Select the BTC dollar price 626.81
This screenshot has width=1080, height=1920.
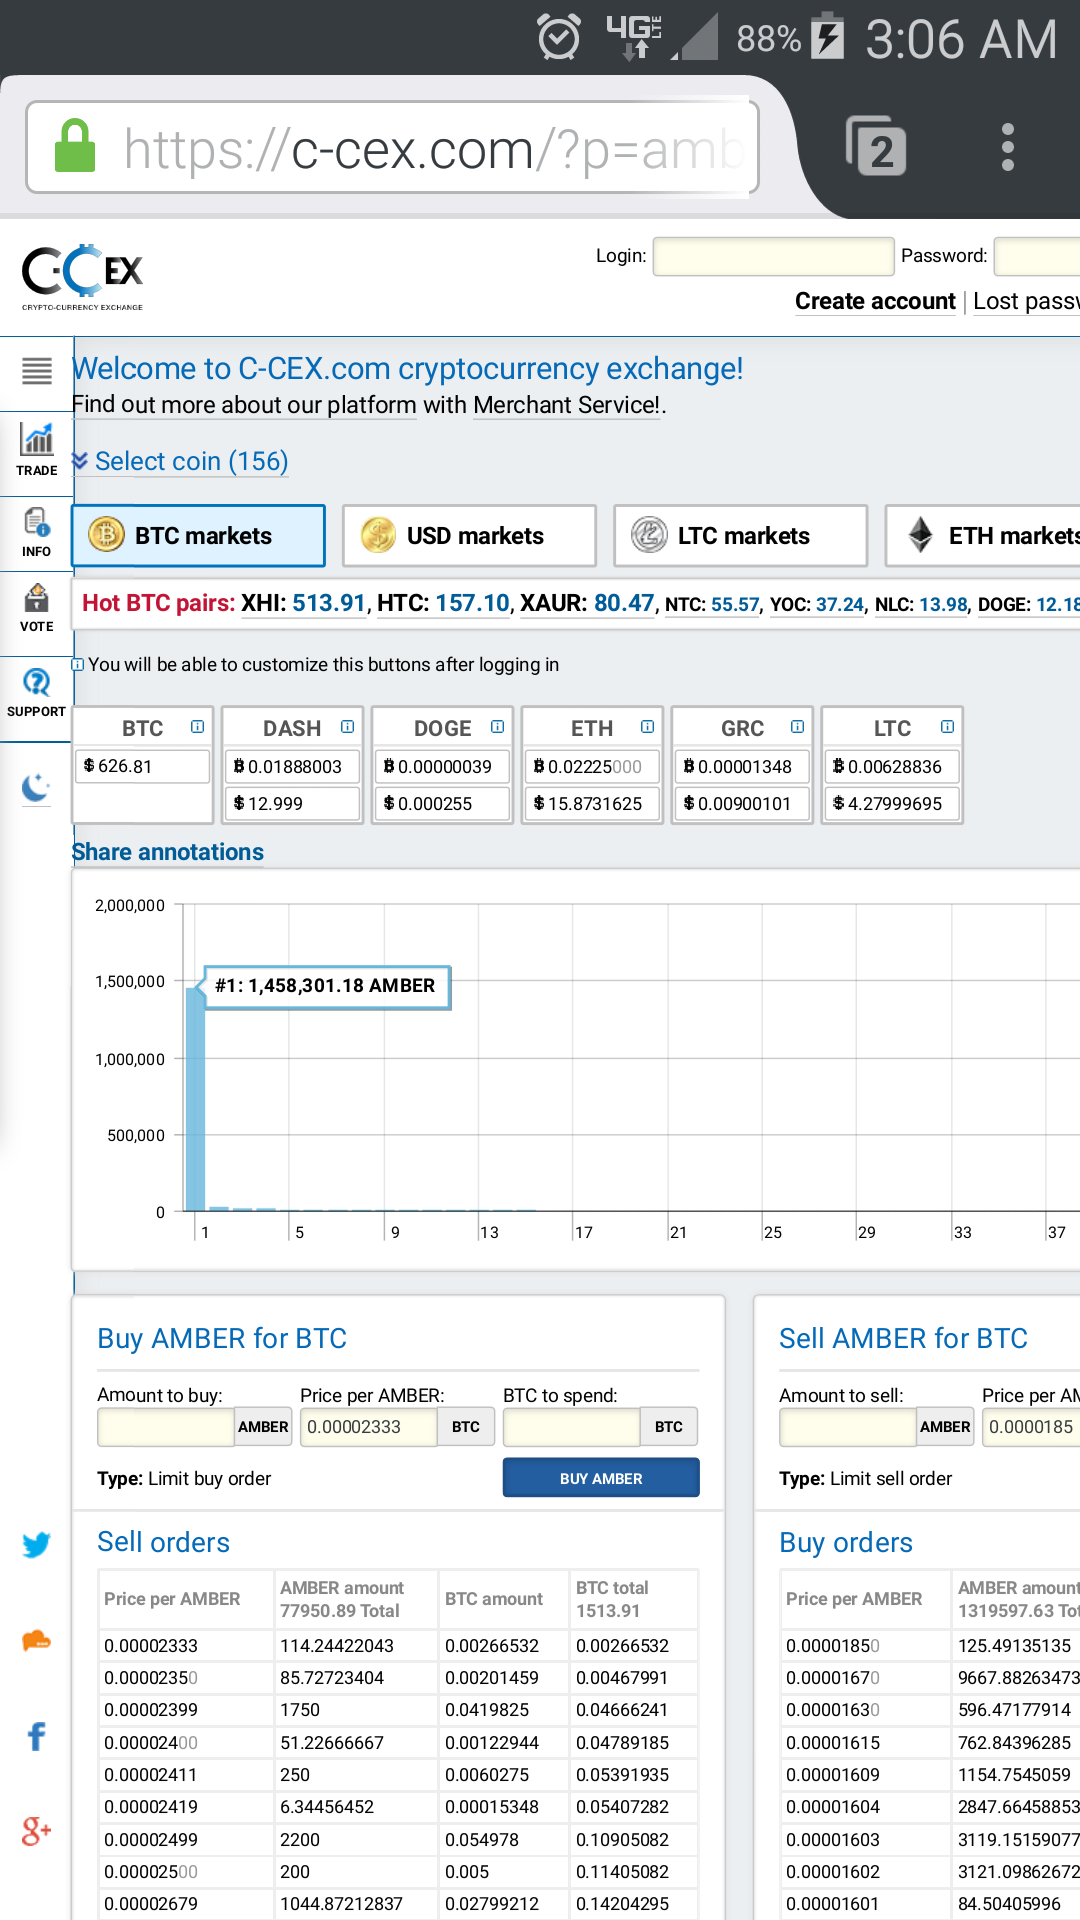tap(142, 766)
